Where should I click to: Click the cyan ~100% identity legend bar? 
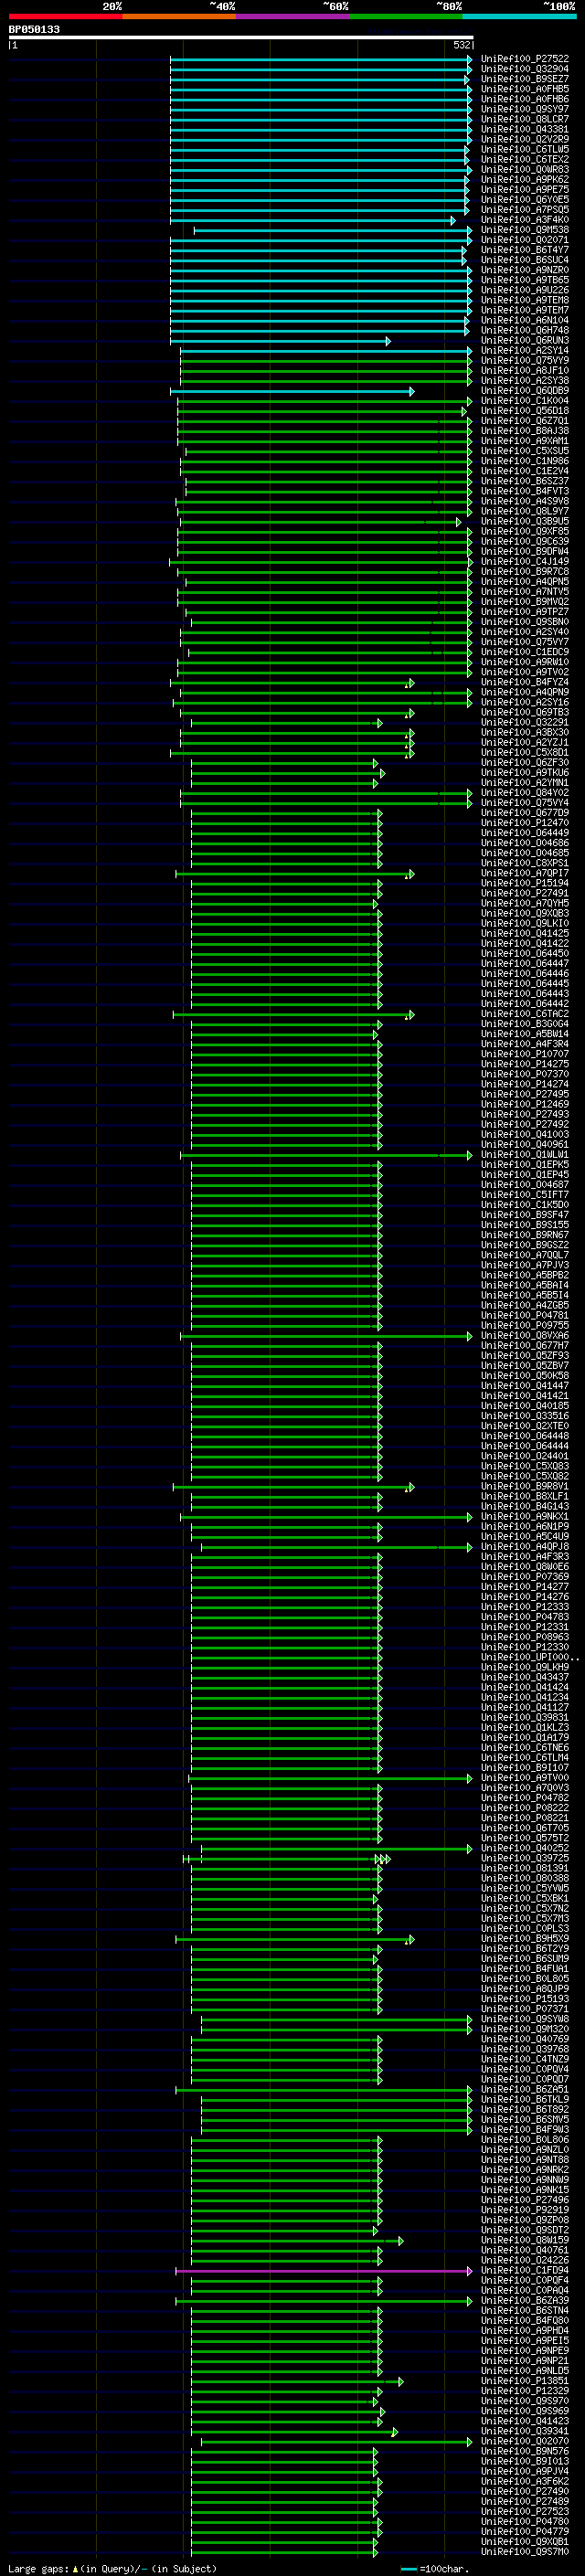[519, 16]
